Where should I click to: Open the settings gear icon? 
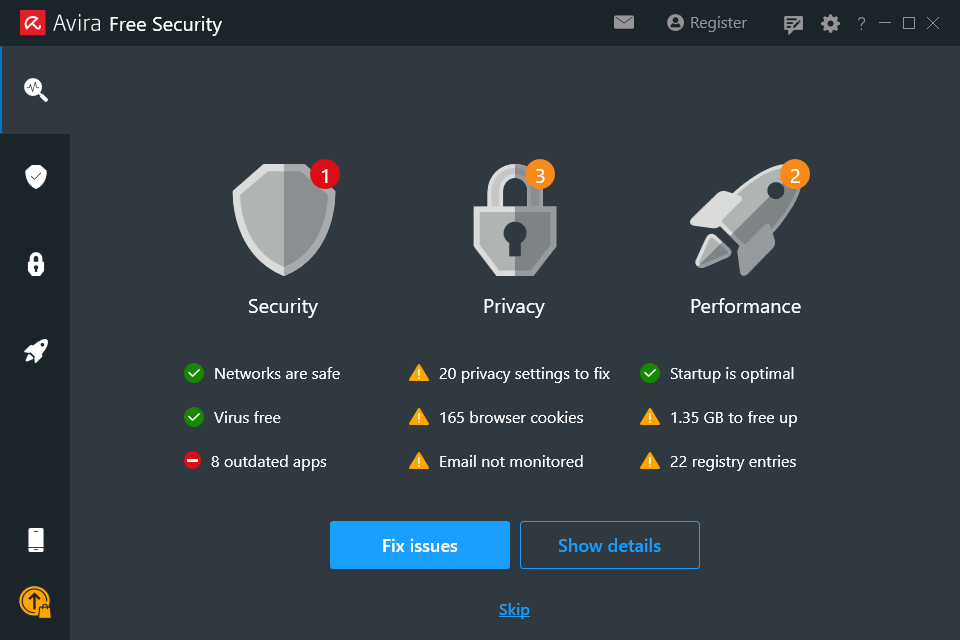click(x=830, y=23)
